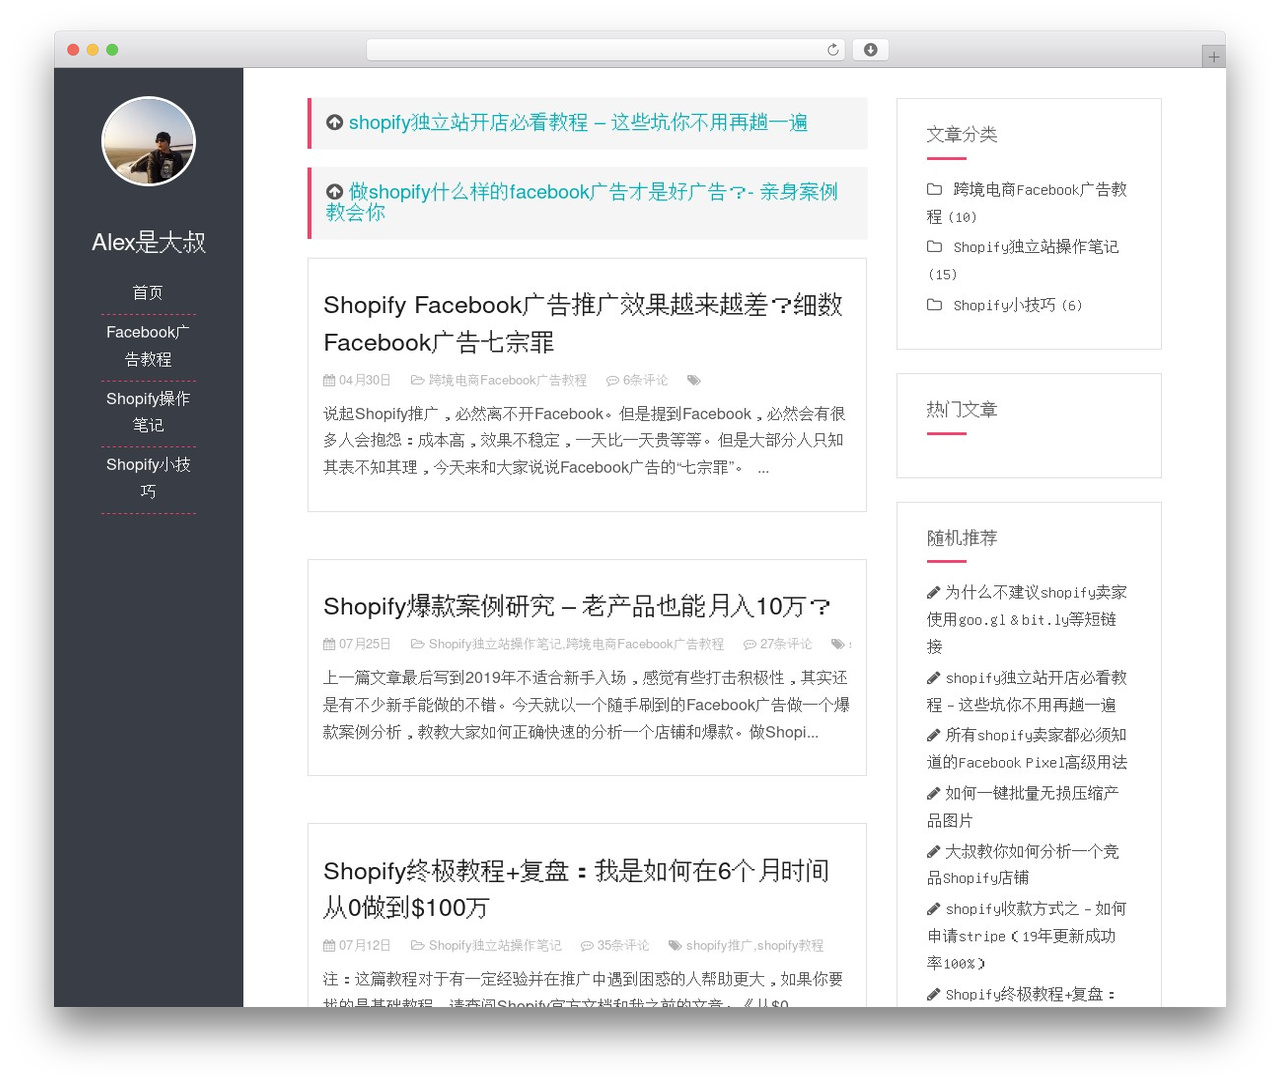Open recommended post 如何一键批量无损压缩产品图片
Screen dimensions: 1280x1084
pos(1023,806)
